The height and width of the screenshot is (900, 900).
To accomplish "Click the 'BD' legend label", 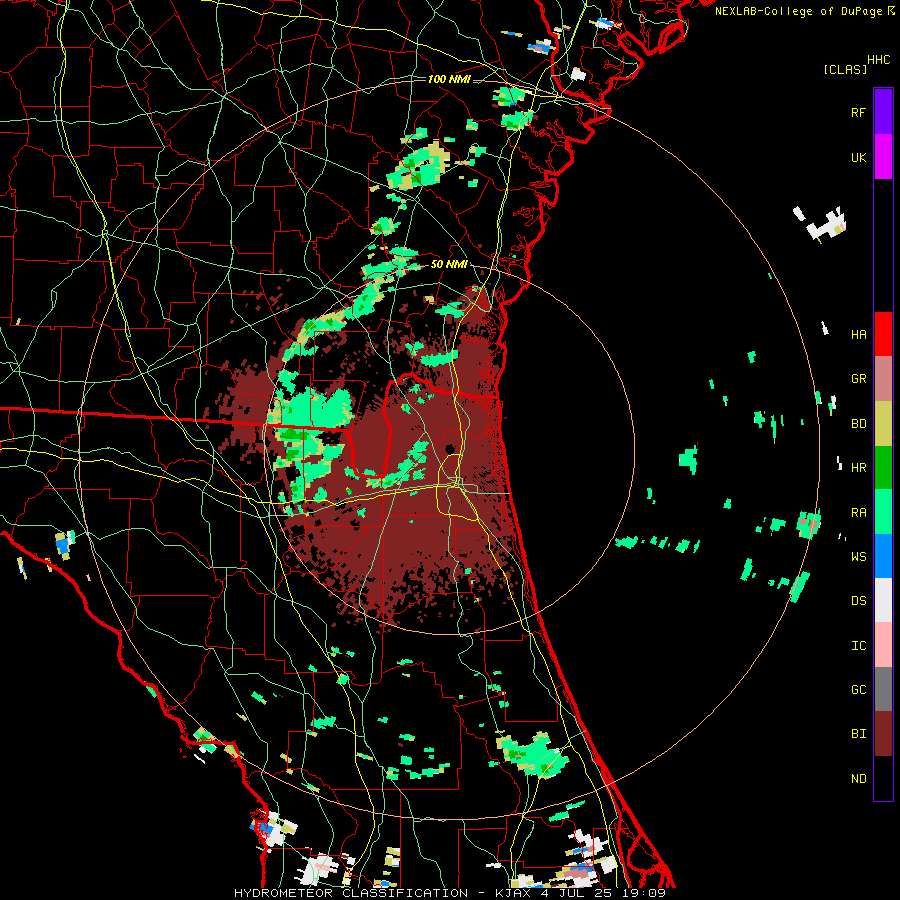I will click(859, 424).
